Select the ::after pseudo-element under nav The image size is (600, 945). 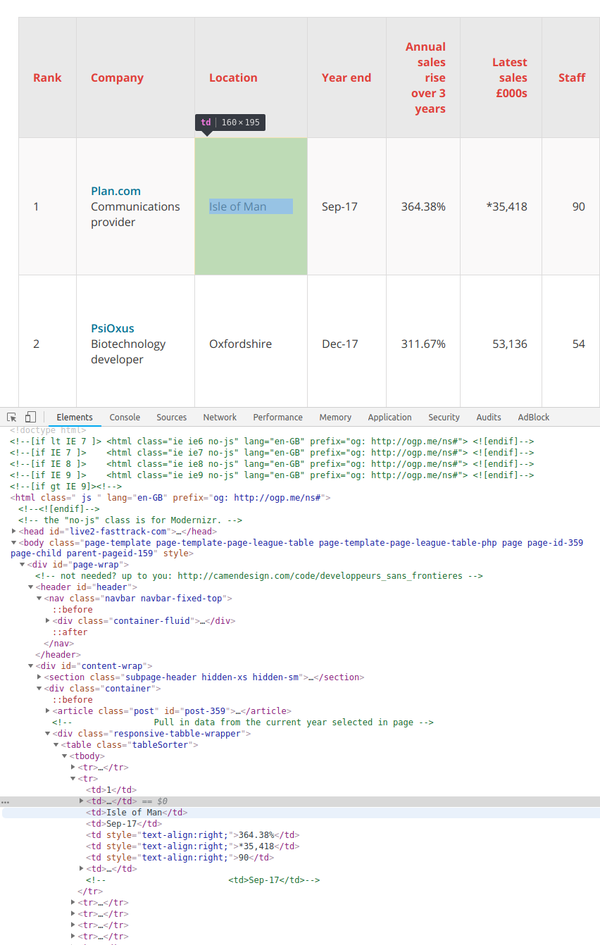70,632
